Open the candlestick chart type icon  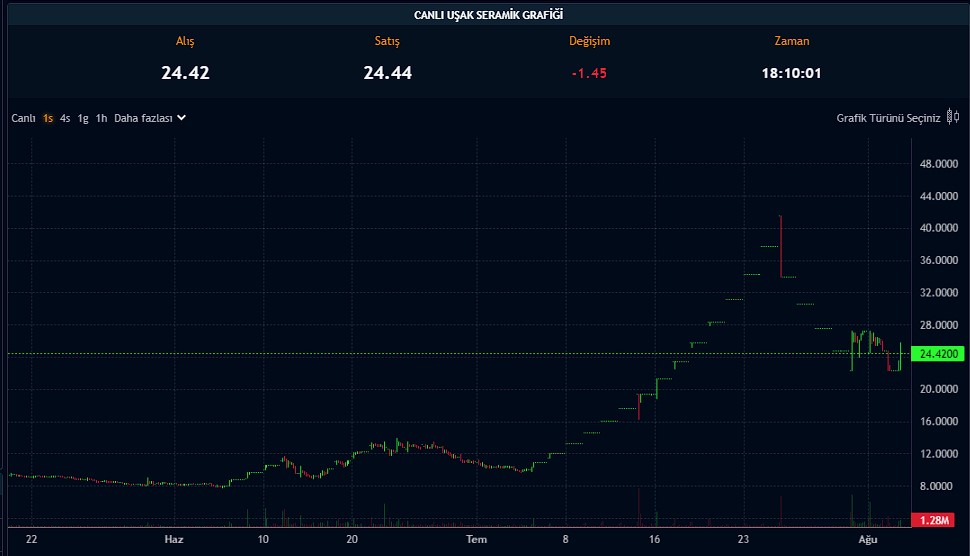(952, 117)
